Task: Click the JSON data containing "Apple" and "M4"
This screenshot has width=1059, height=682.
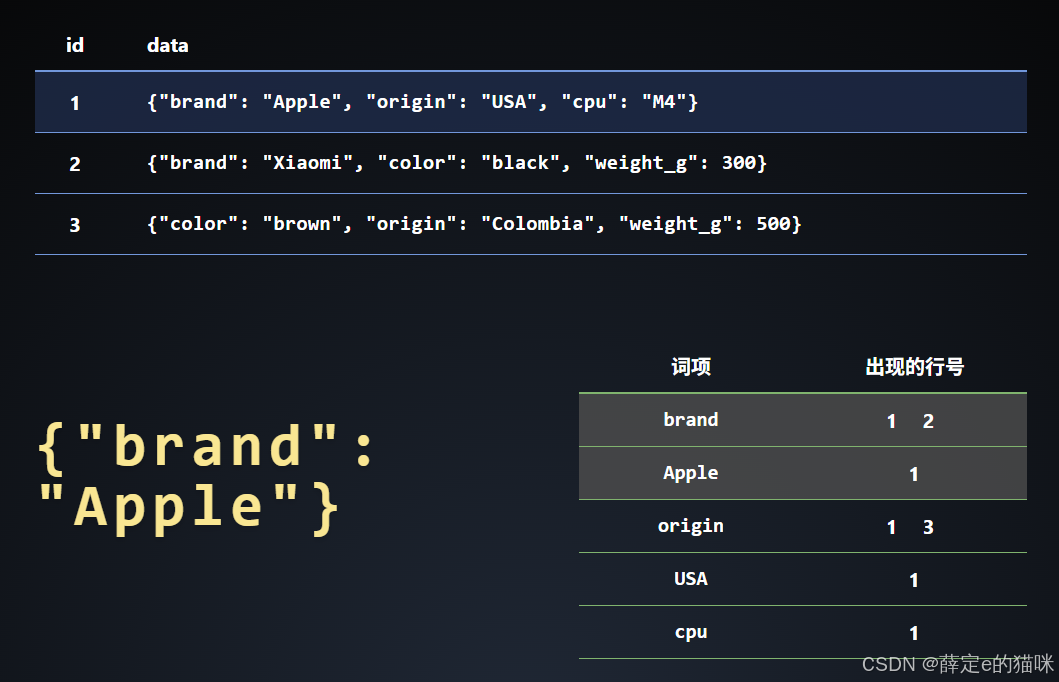Action: coord(423,102)
